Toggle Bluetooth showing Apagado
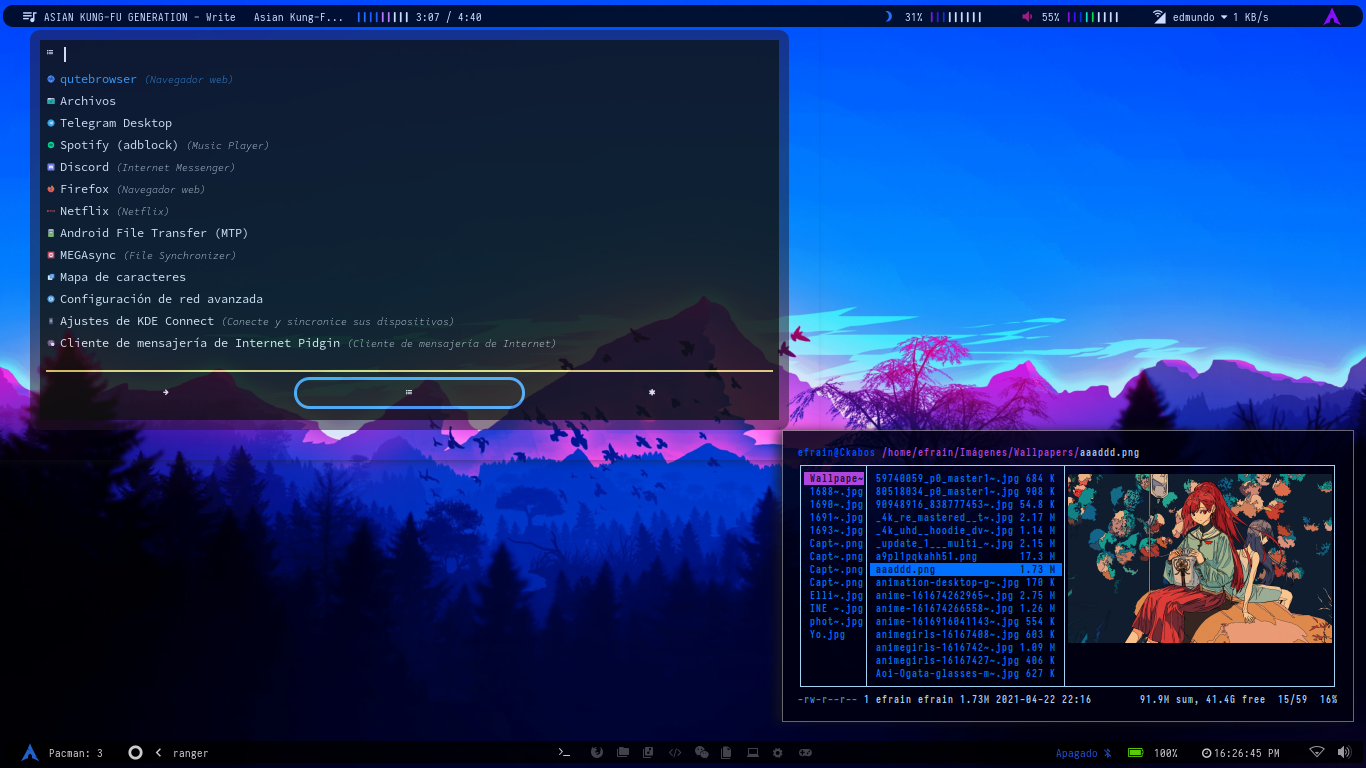 point(1084,753)
